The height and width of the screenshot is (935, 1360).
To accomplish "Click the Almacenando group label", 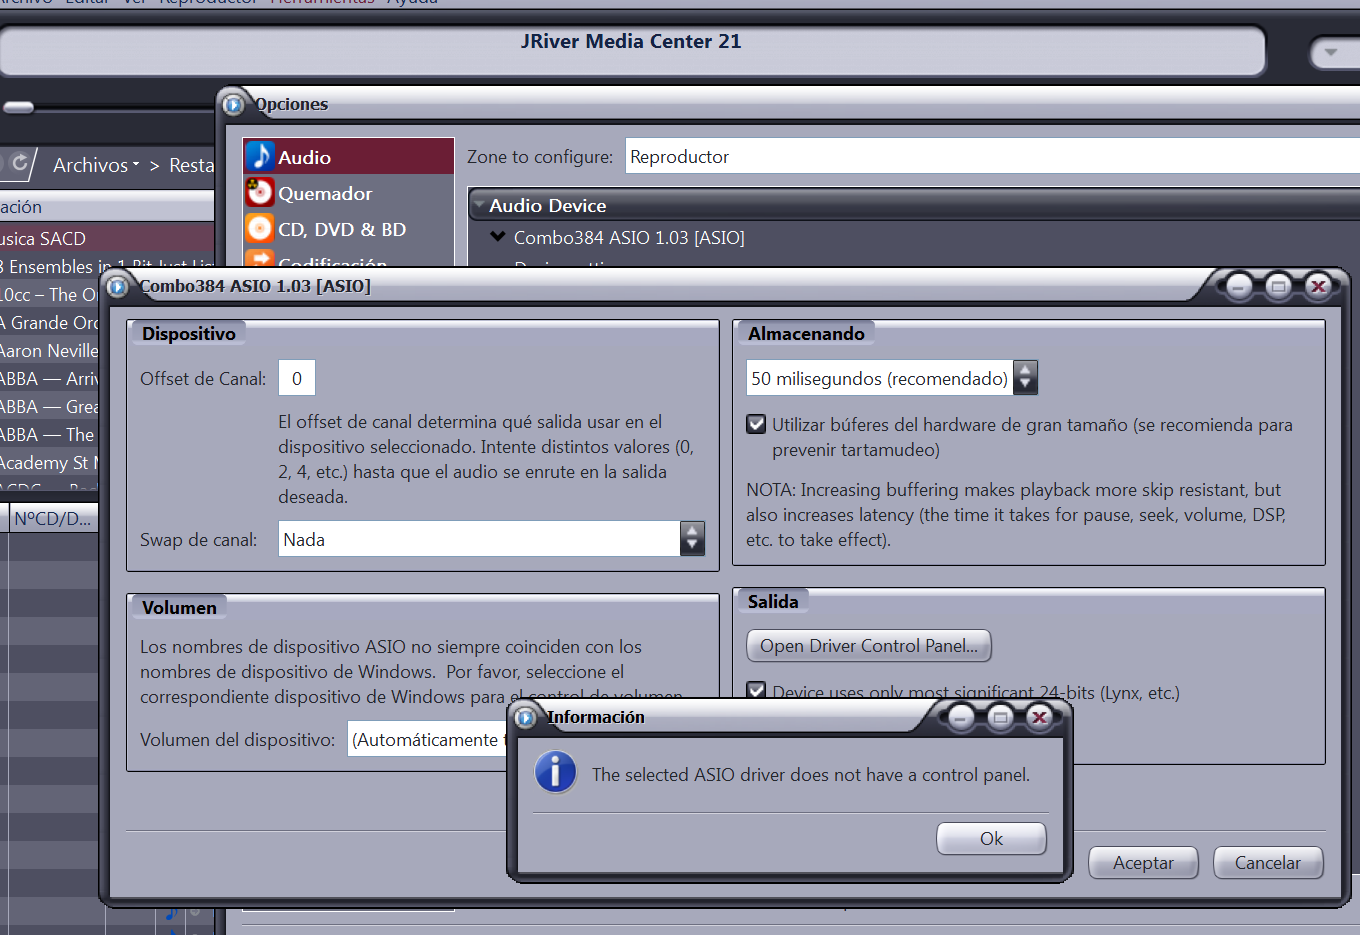I will (806, 333).
